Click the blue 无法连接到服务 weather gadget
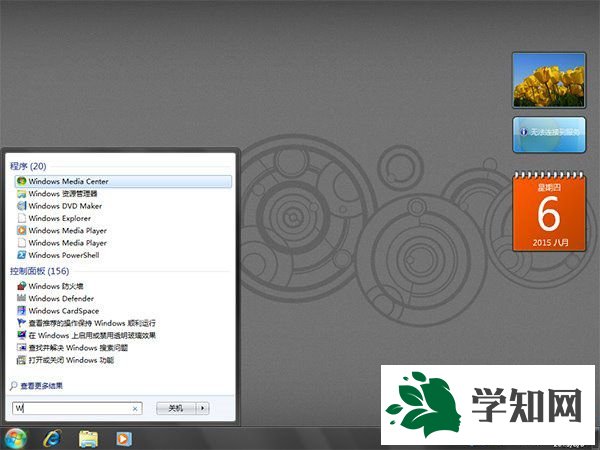600x450 pixels. [x=549, y=135]
